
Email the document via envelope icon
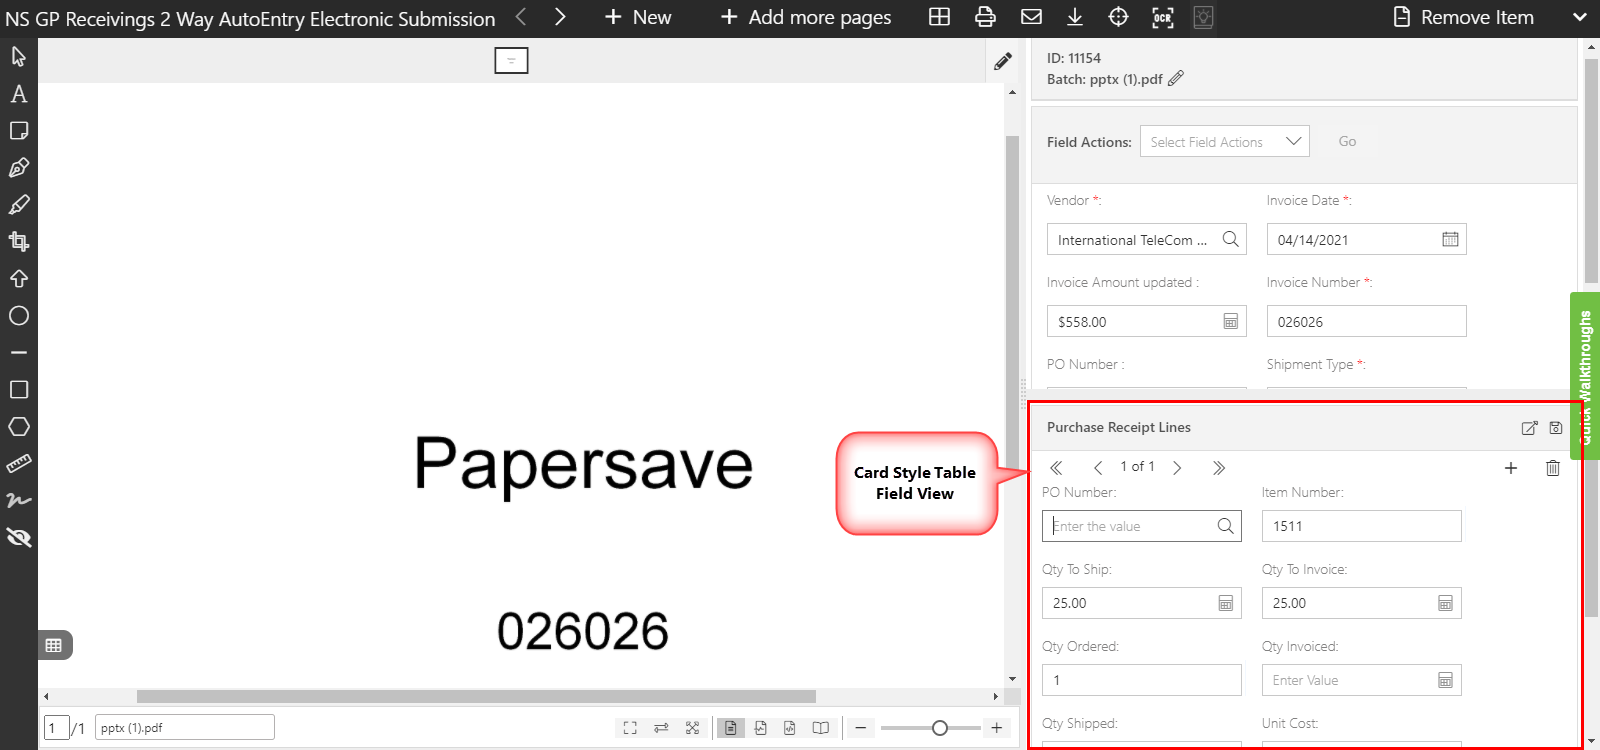click(1031, 17)
